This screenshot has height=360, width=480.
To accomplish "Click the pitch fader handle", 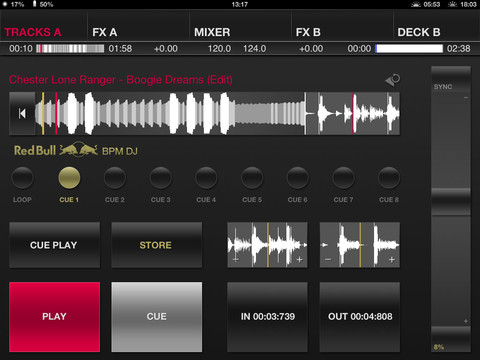I will (x=451, y=202).
